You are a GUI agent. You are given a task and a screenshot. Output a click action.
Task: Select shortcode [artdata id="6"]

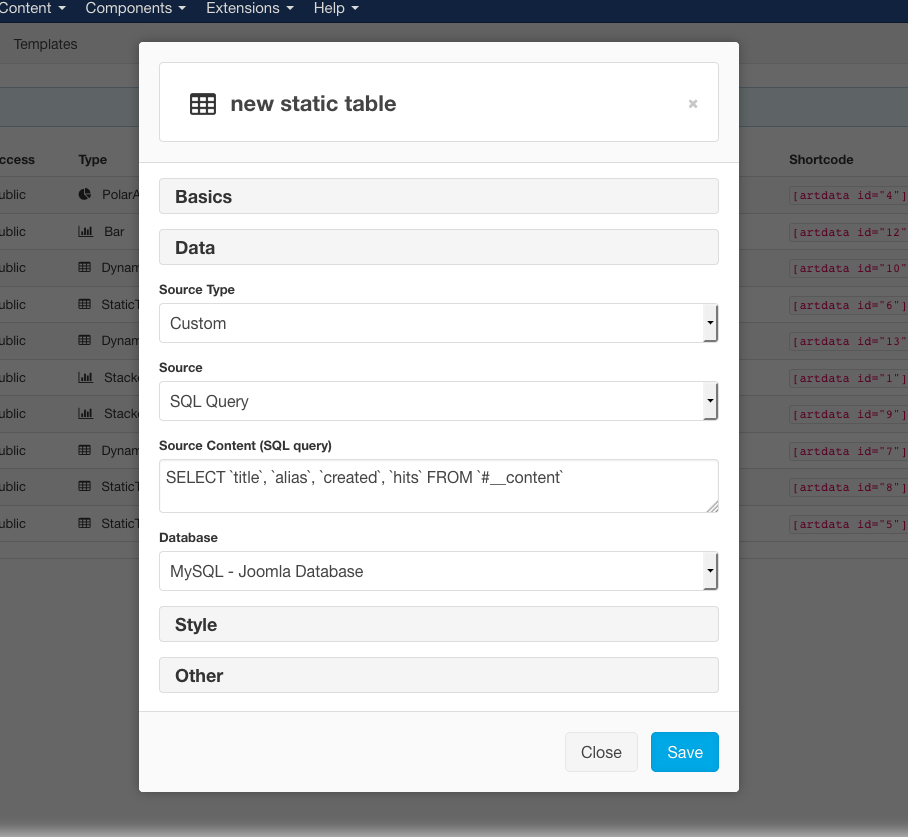pyautogui.click(x=848, y=305)
